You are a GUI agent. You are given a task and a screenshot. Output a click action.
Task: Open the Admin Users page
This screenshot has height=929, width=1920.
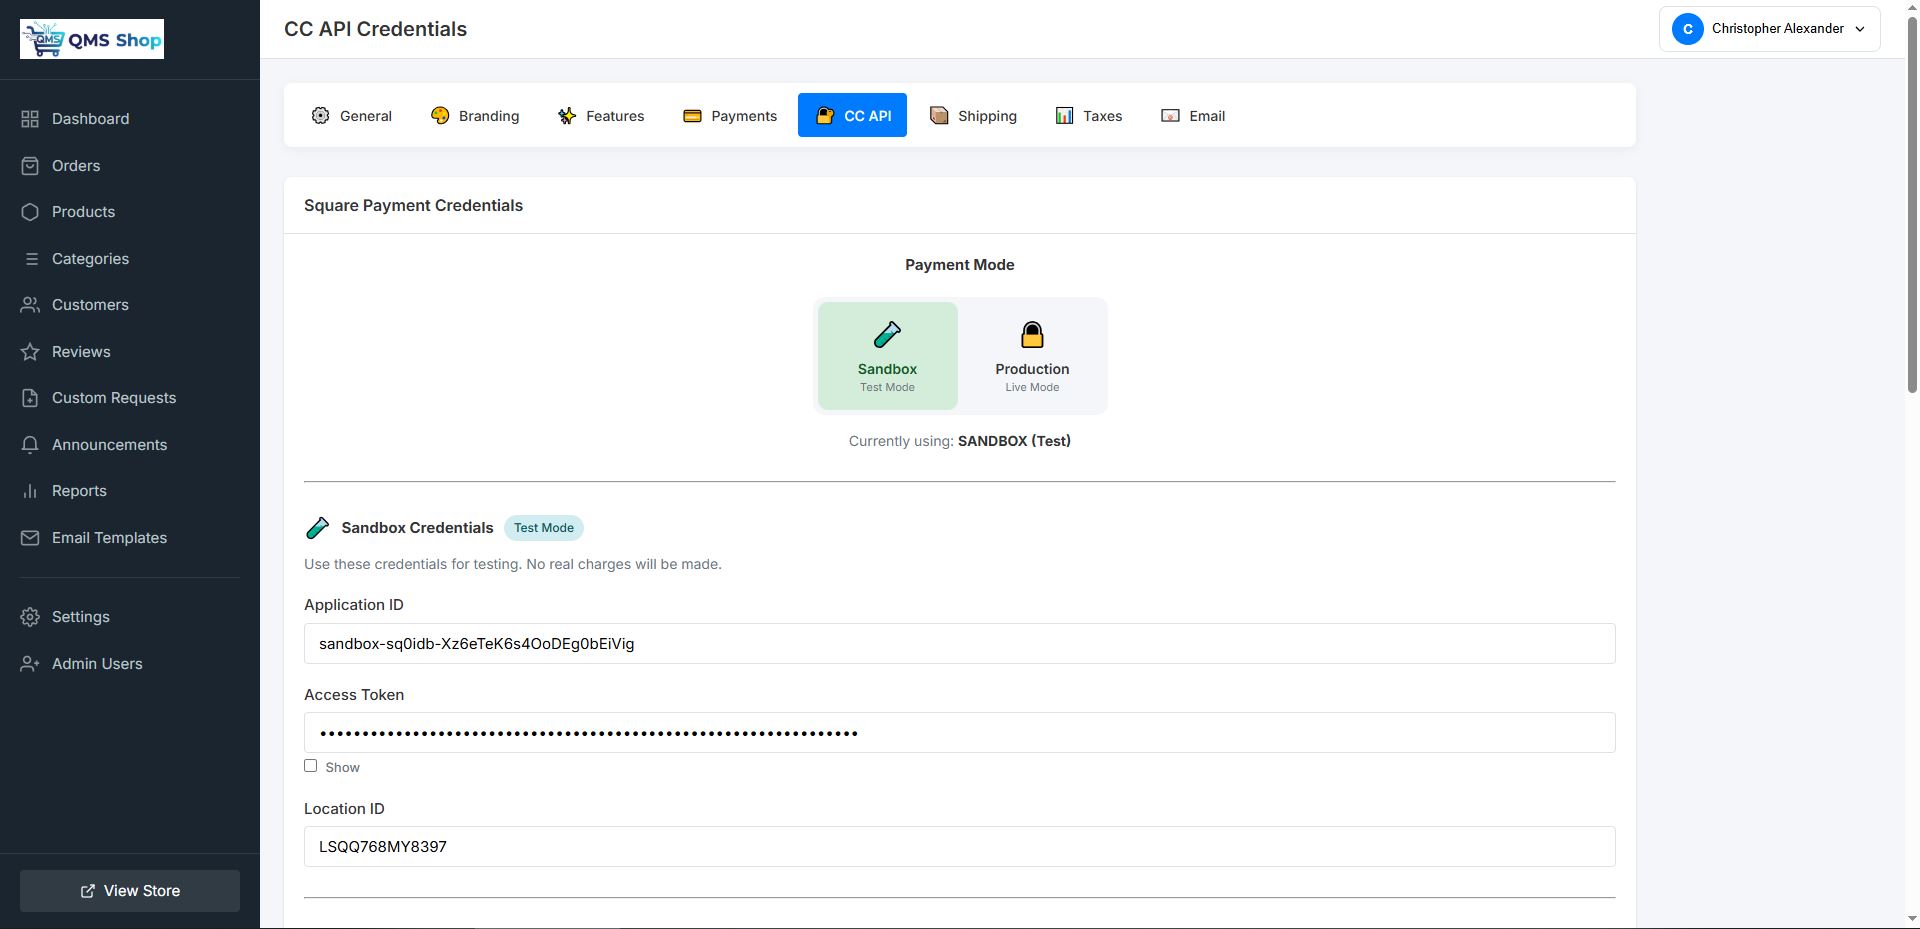pyautogui.click(x=97, y=664)
